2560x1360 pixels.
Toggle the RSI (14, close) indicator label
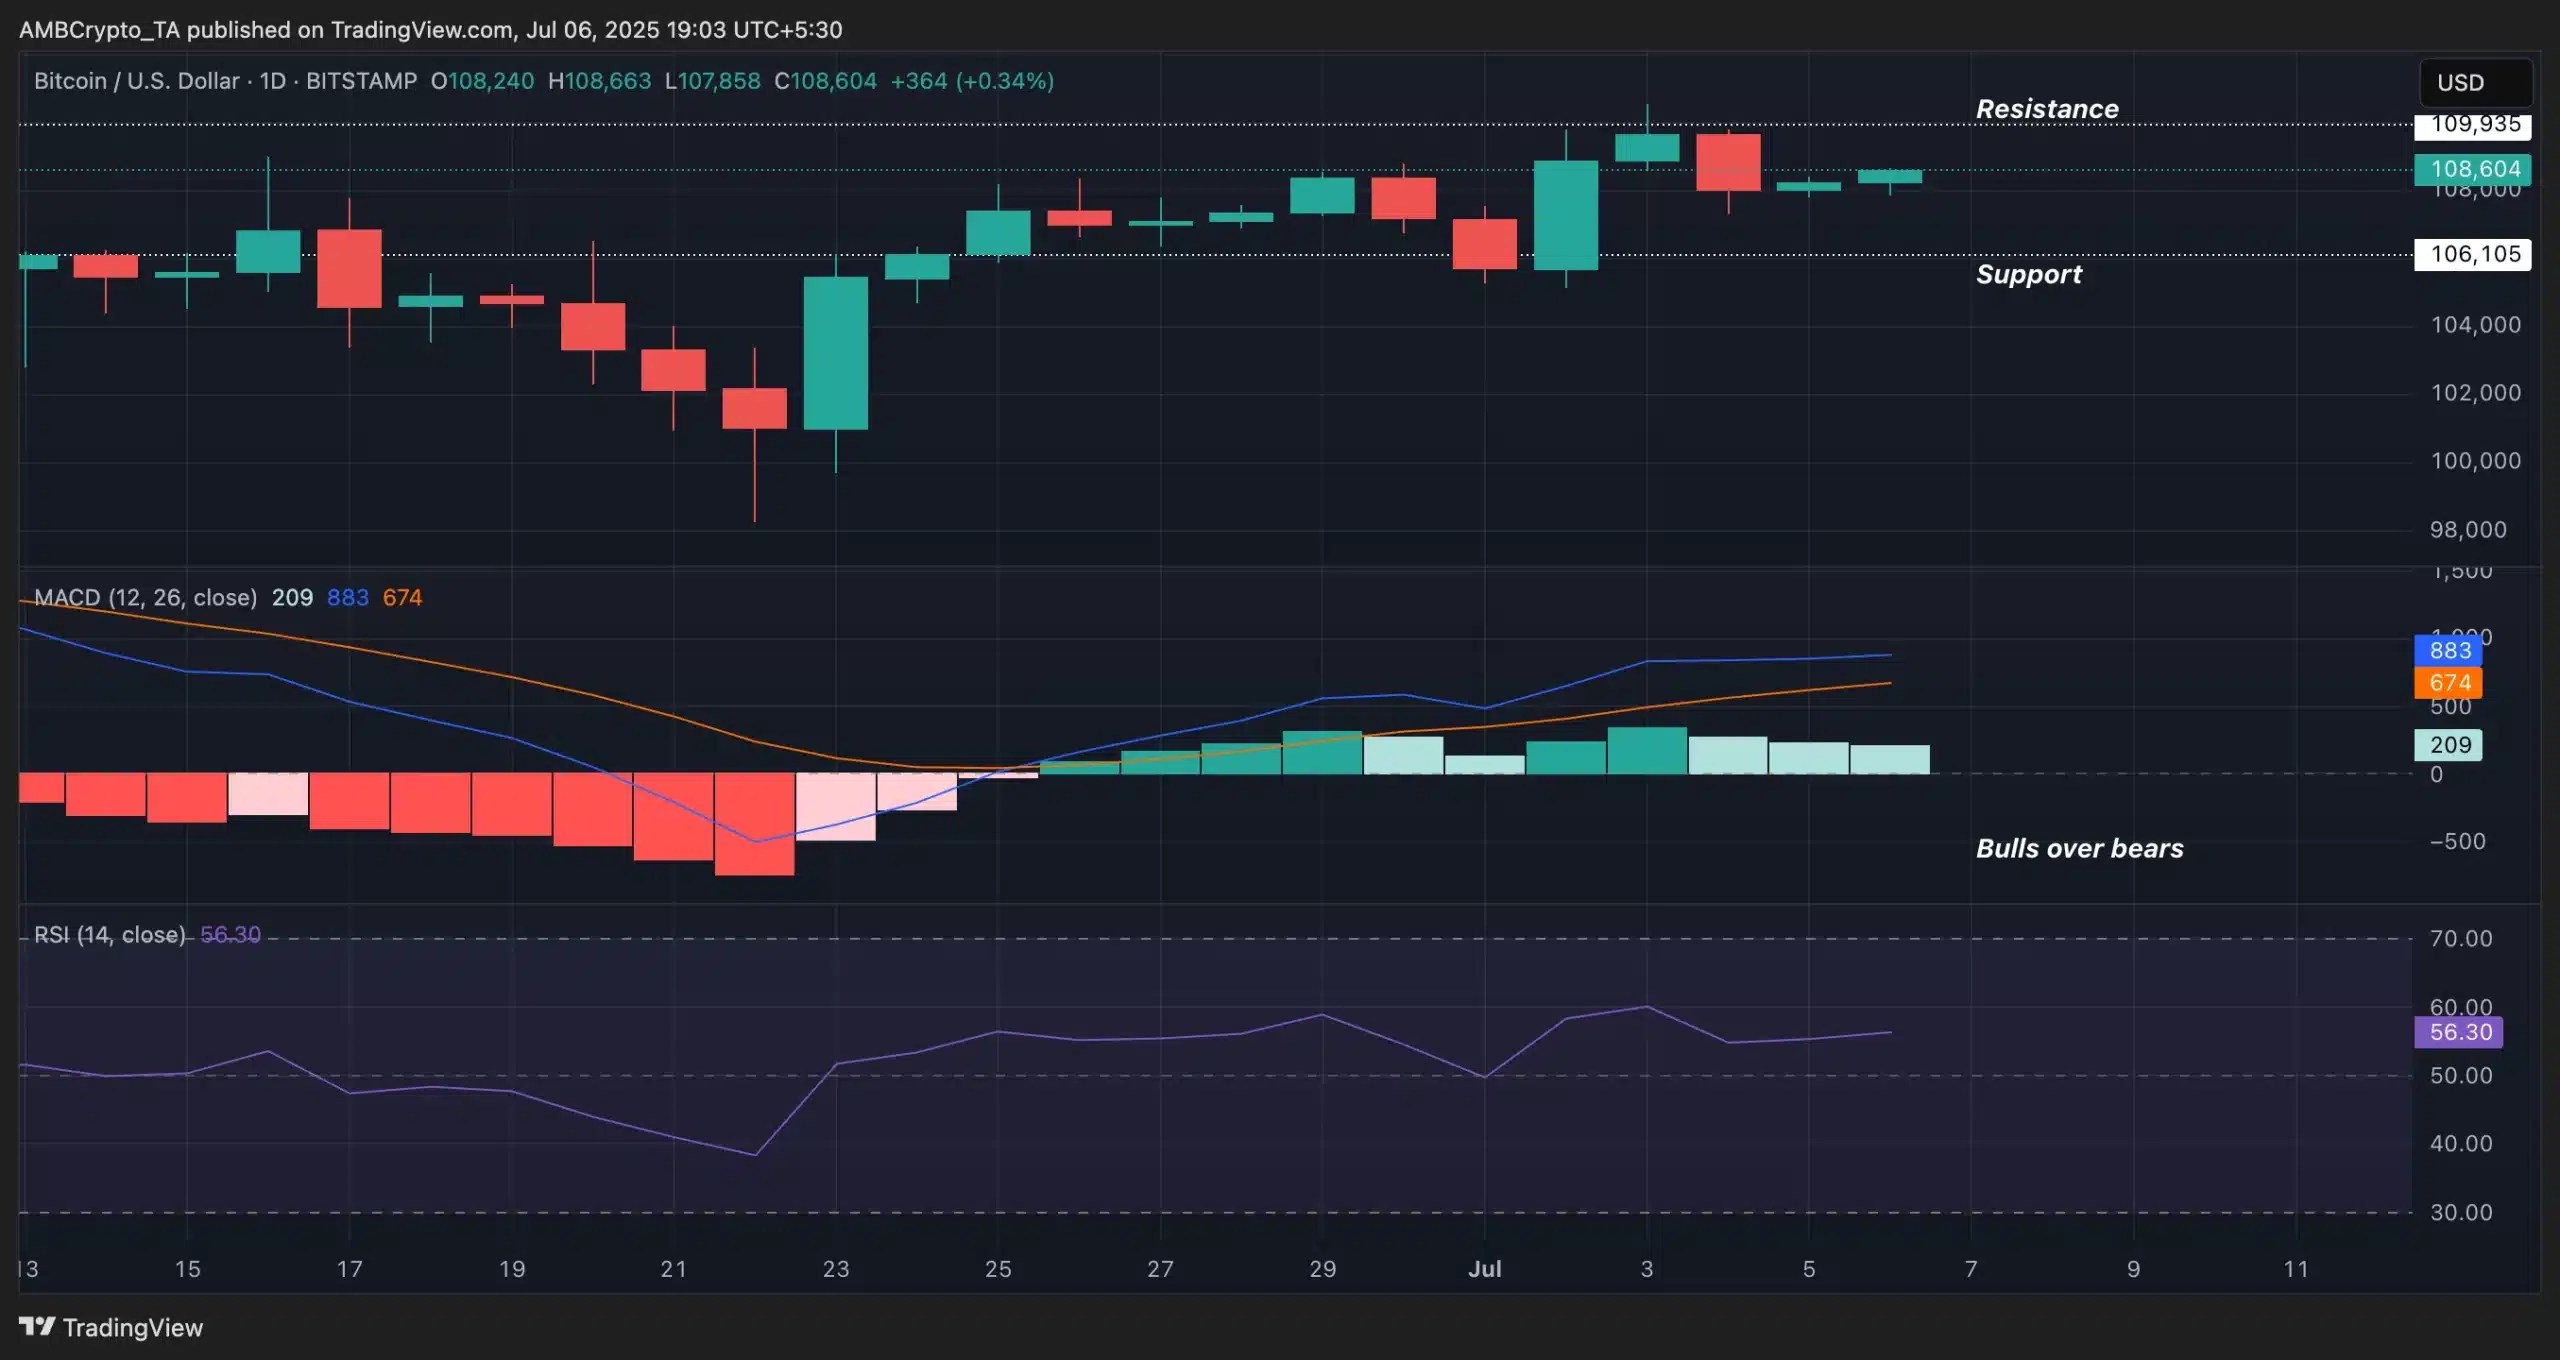pyautogui.click(x=108, y=935)
